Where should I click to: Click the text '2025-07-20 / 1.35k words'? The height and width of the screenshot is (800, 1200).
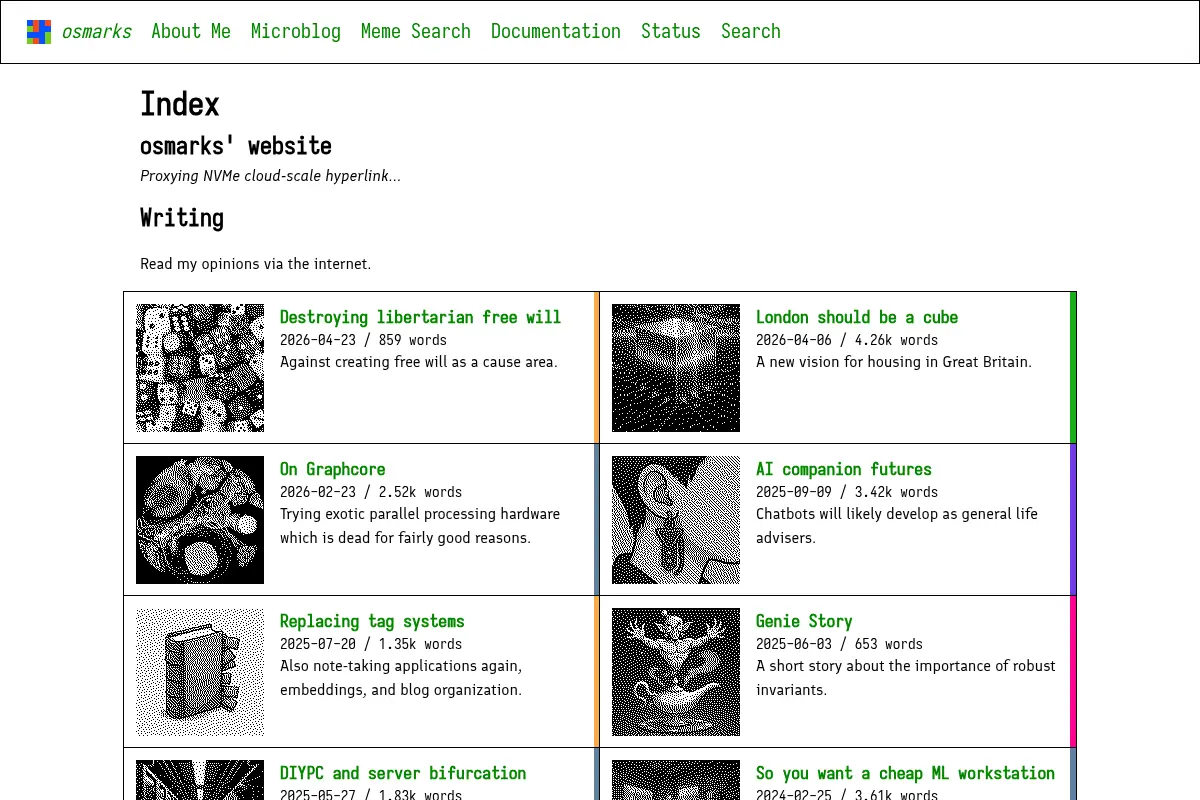[371, 644]
